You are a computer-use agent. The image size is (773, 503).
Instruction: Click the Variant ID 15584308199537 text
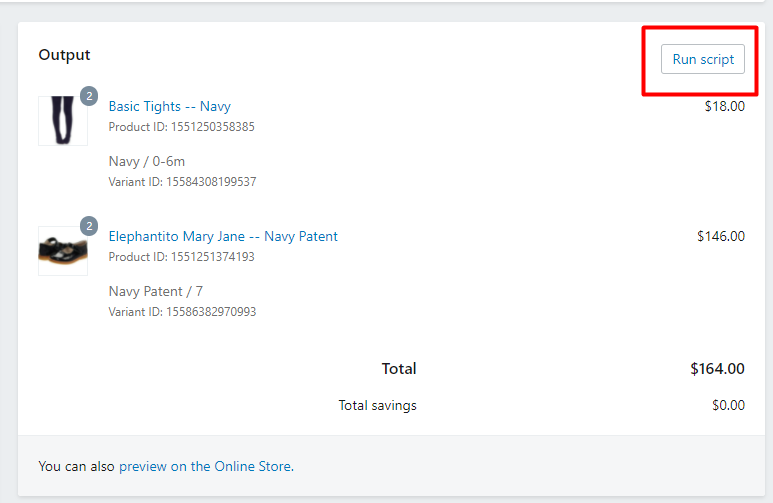coord(182,182)
